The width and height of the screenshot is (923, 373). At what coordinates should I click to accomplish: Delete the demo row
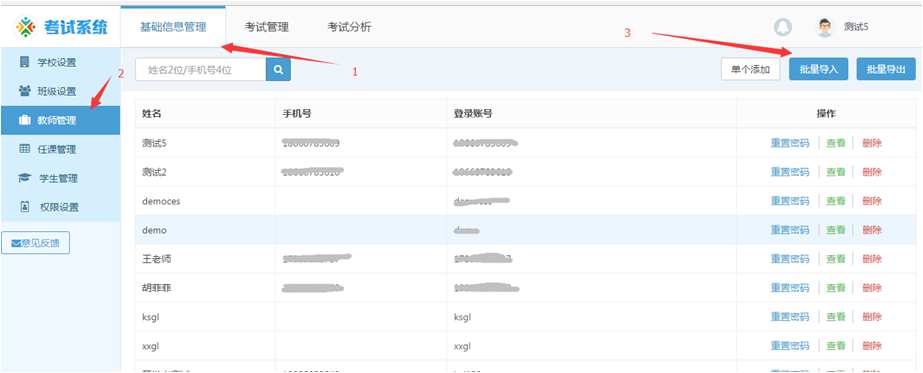pos(872,229)
